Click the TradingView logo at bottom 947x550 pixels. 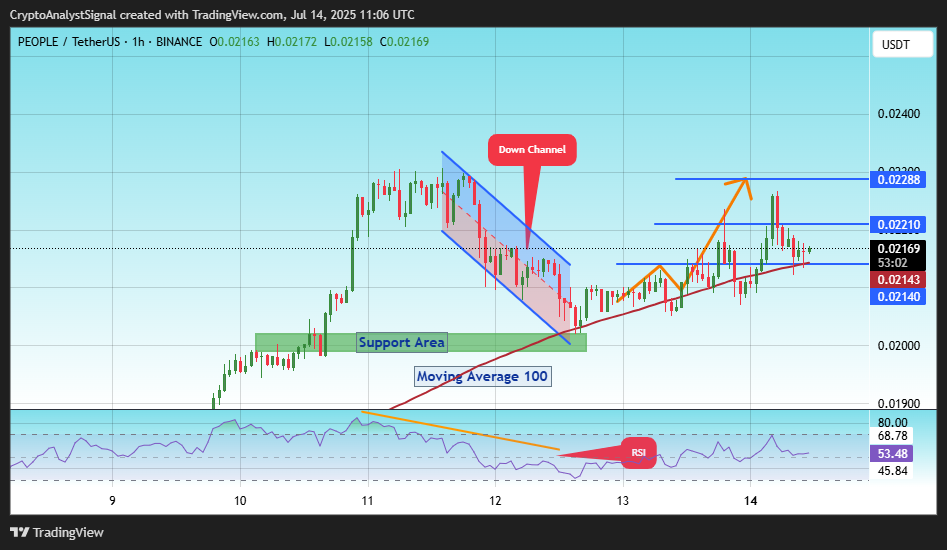[57, 532]
